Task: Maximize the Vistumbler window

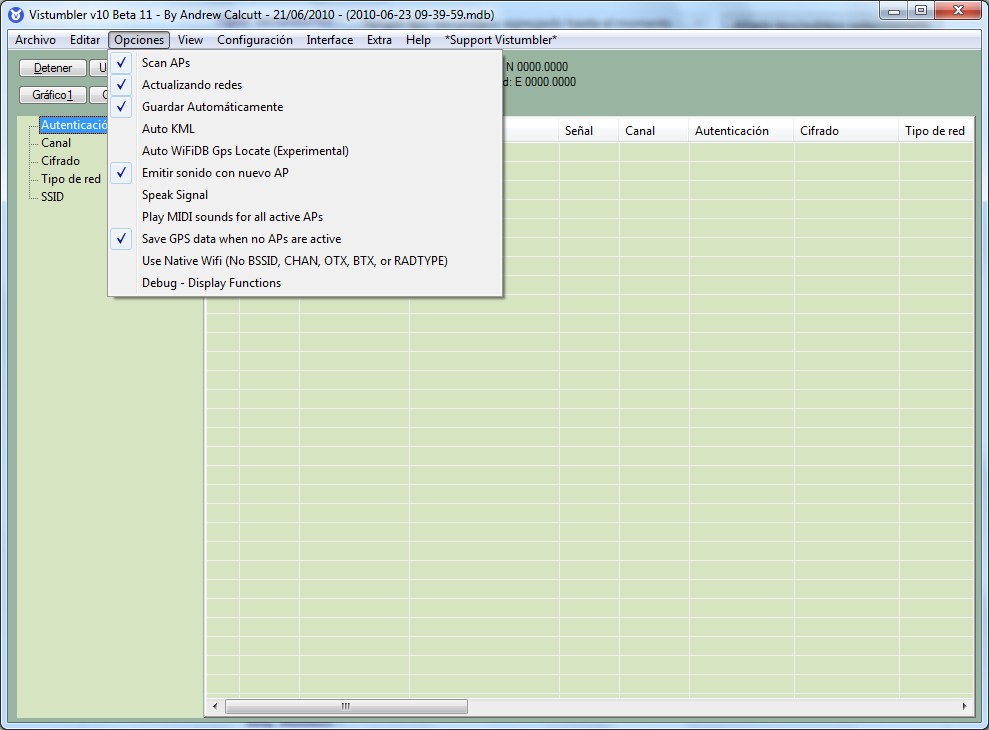Action: [921, 11]
